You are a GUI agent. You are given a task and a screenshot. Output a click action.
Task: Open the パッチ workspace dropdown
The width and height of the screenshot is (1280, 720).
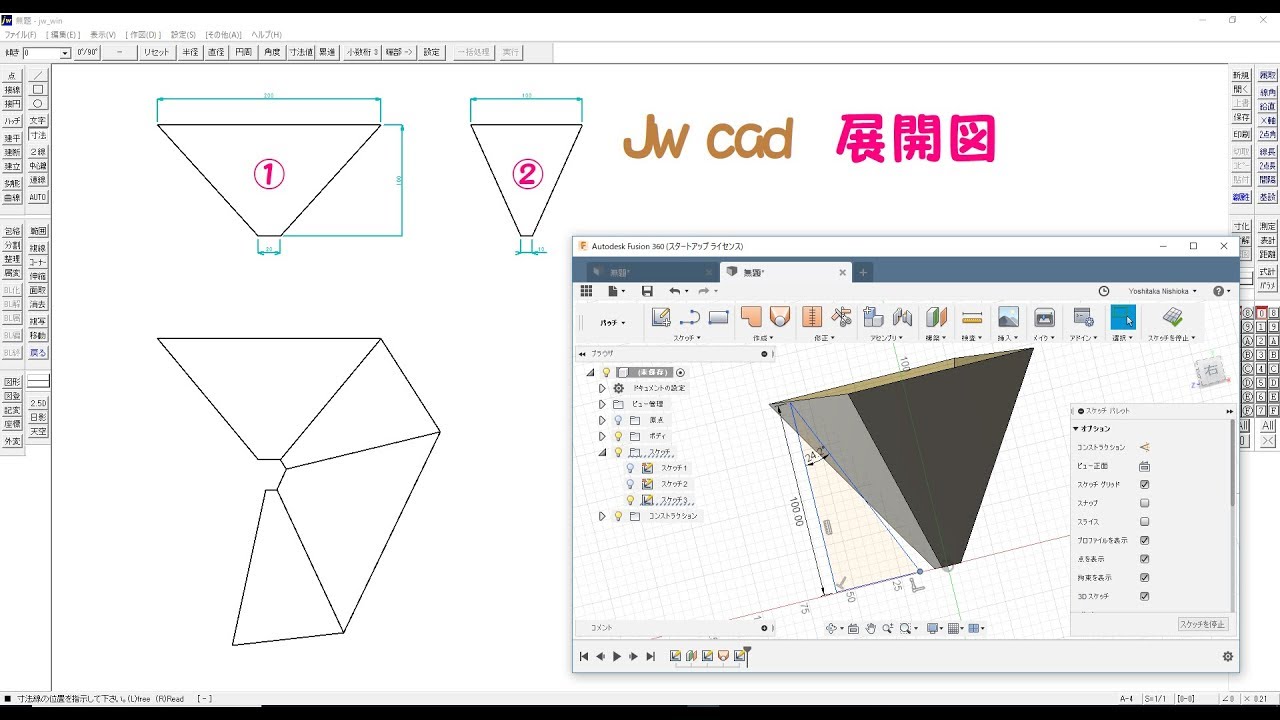pos(612,323)
